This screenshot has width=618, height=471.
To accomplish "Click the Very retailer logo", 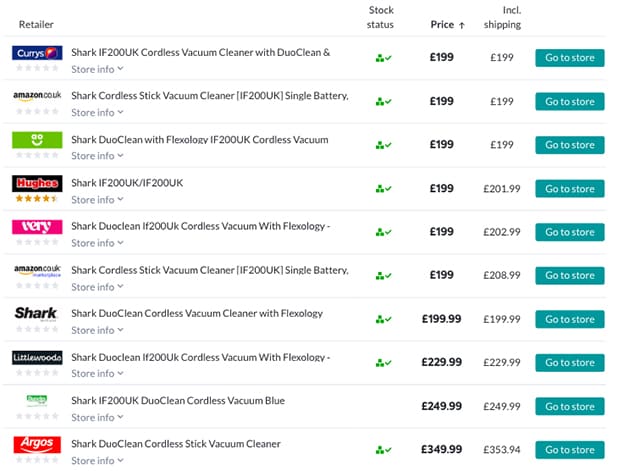I will click(37, 227).
